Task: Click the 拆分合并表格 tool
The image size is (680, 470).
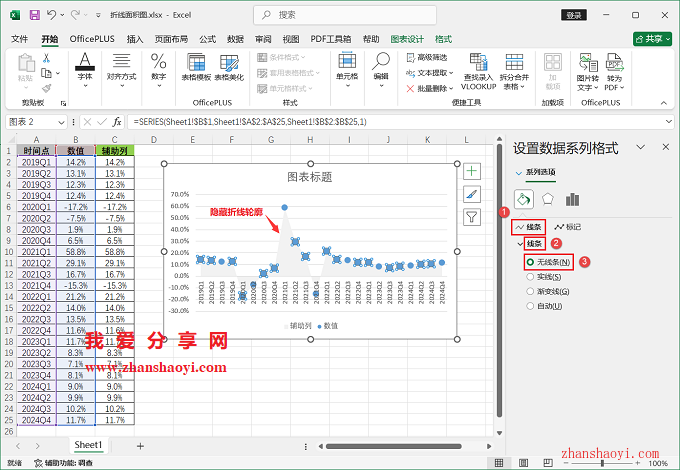Action: click(x=514, y=72)
